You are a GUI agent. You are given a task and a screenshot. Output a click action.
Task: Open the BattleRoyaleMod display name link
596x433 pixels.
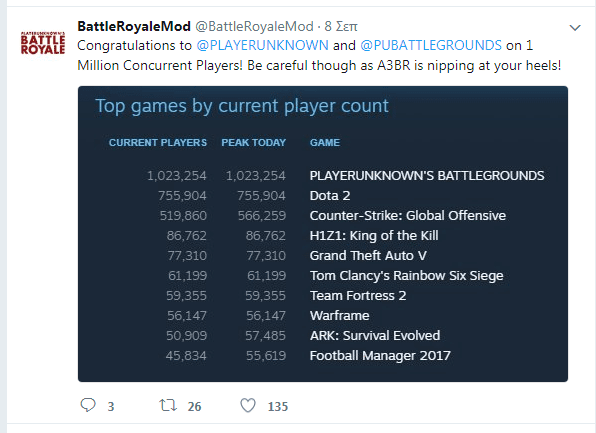[134, 26]
